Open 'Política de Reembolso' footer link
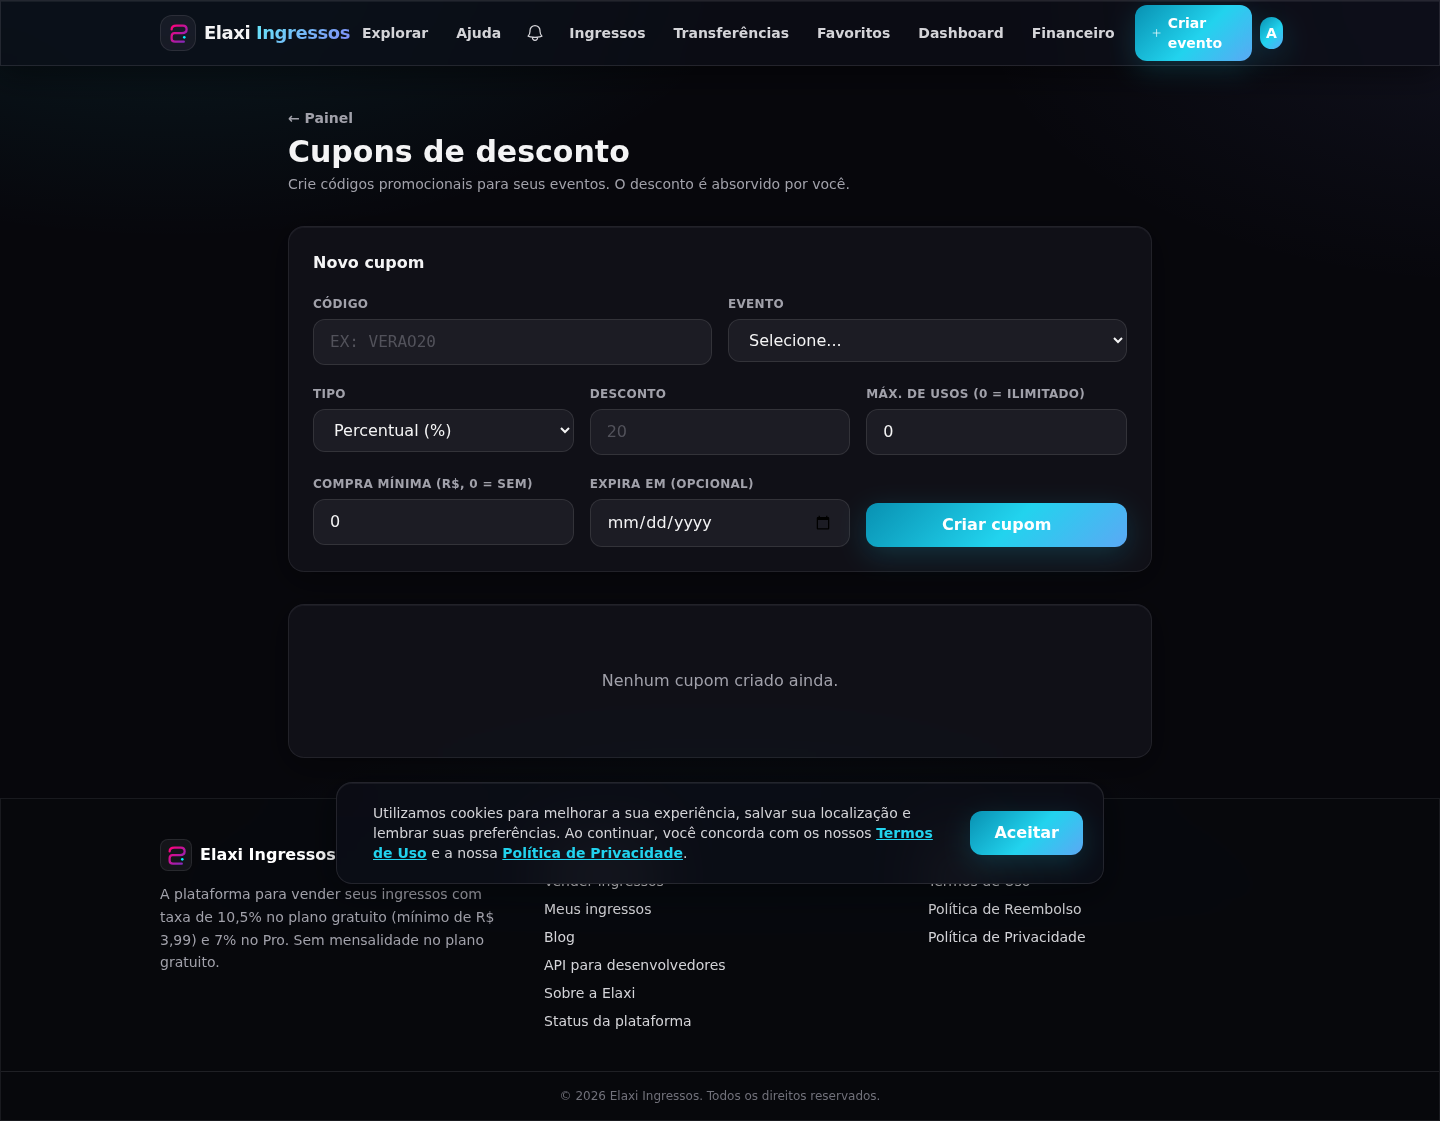 coord(1004,909)
